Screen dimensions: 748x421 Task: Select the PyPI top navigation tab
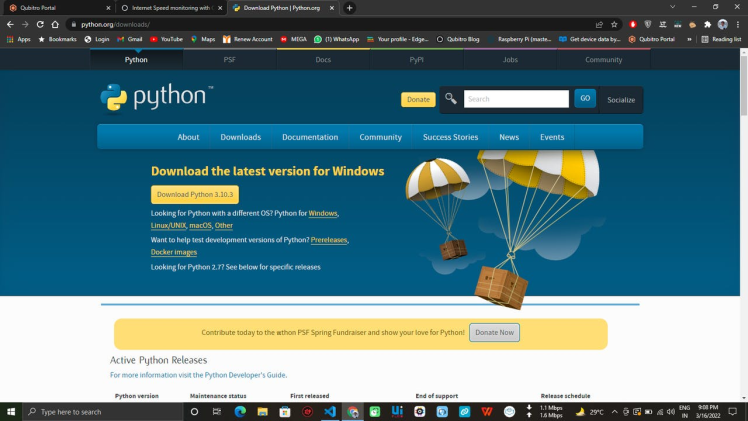pyautogui.click(x=416, y=60)
